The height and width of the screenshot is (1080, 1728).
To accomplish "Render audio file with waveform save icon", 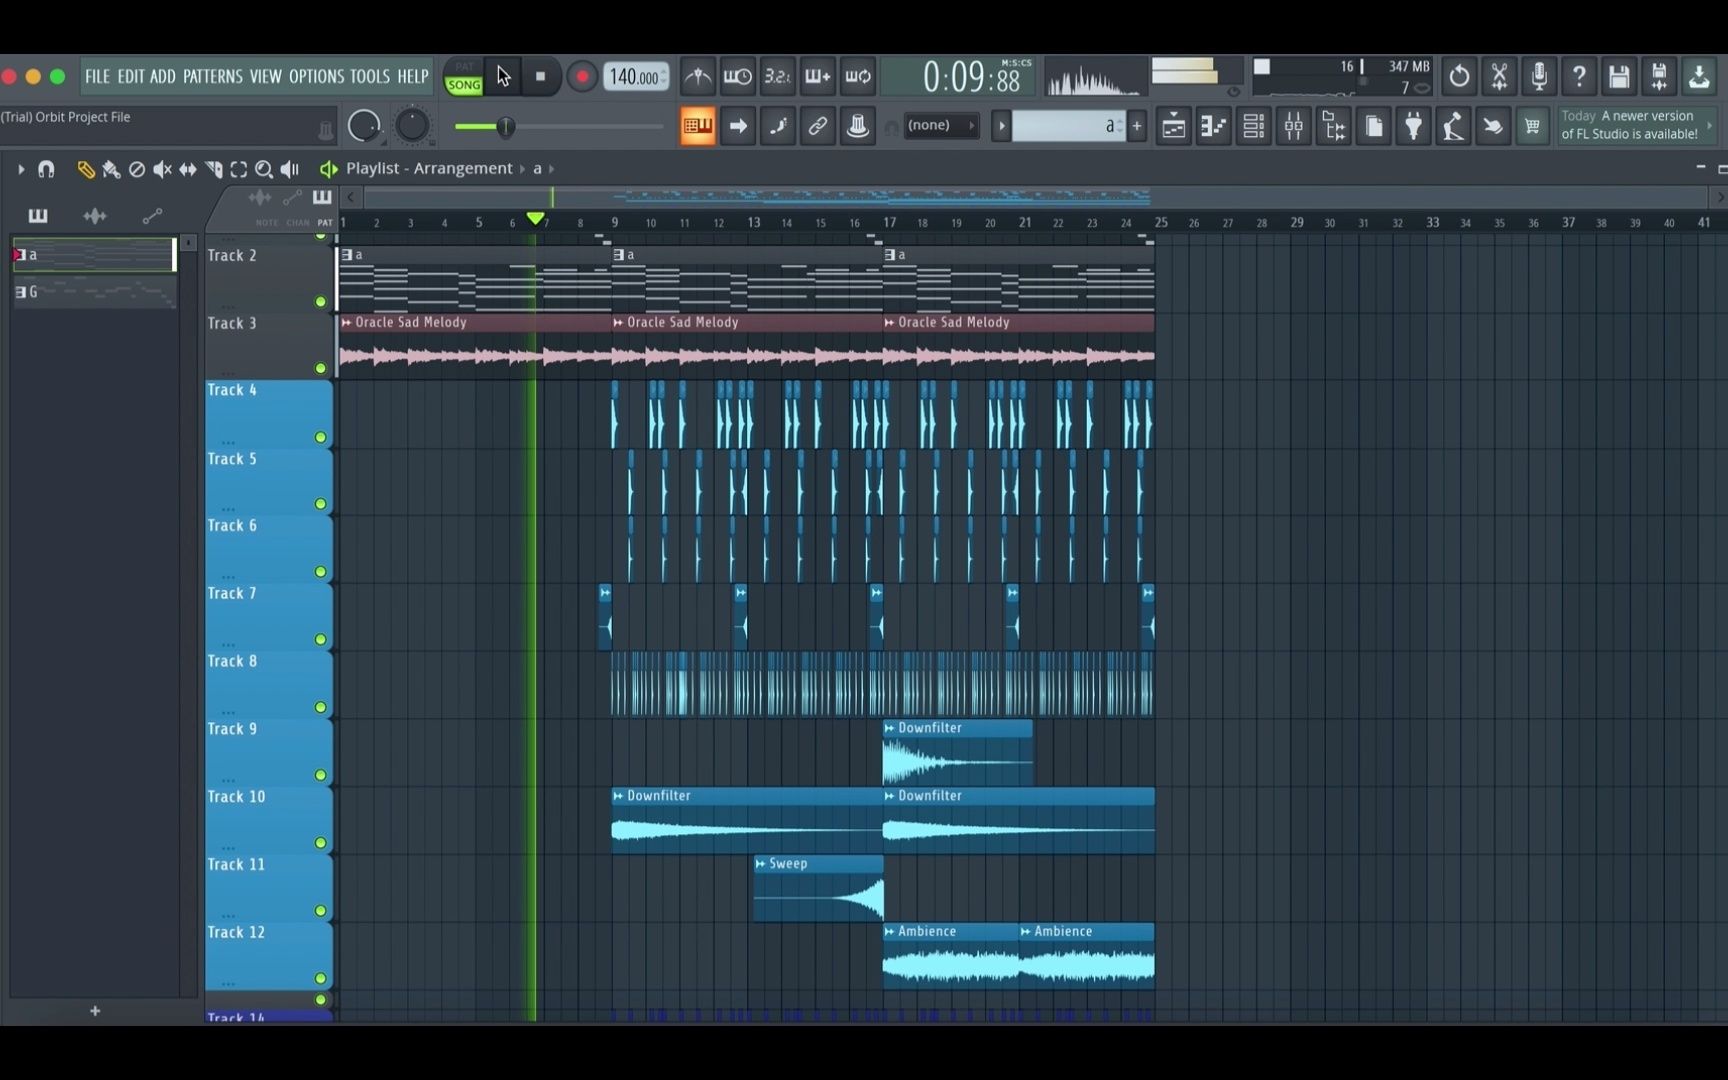I will tap(1659, 76).
